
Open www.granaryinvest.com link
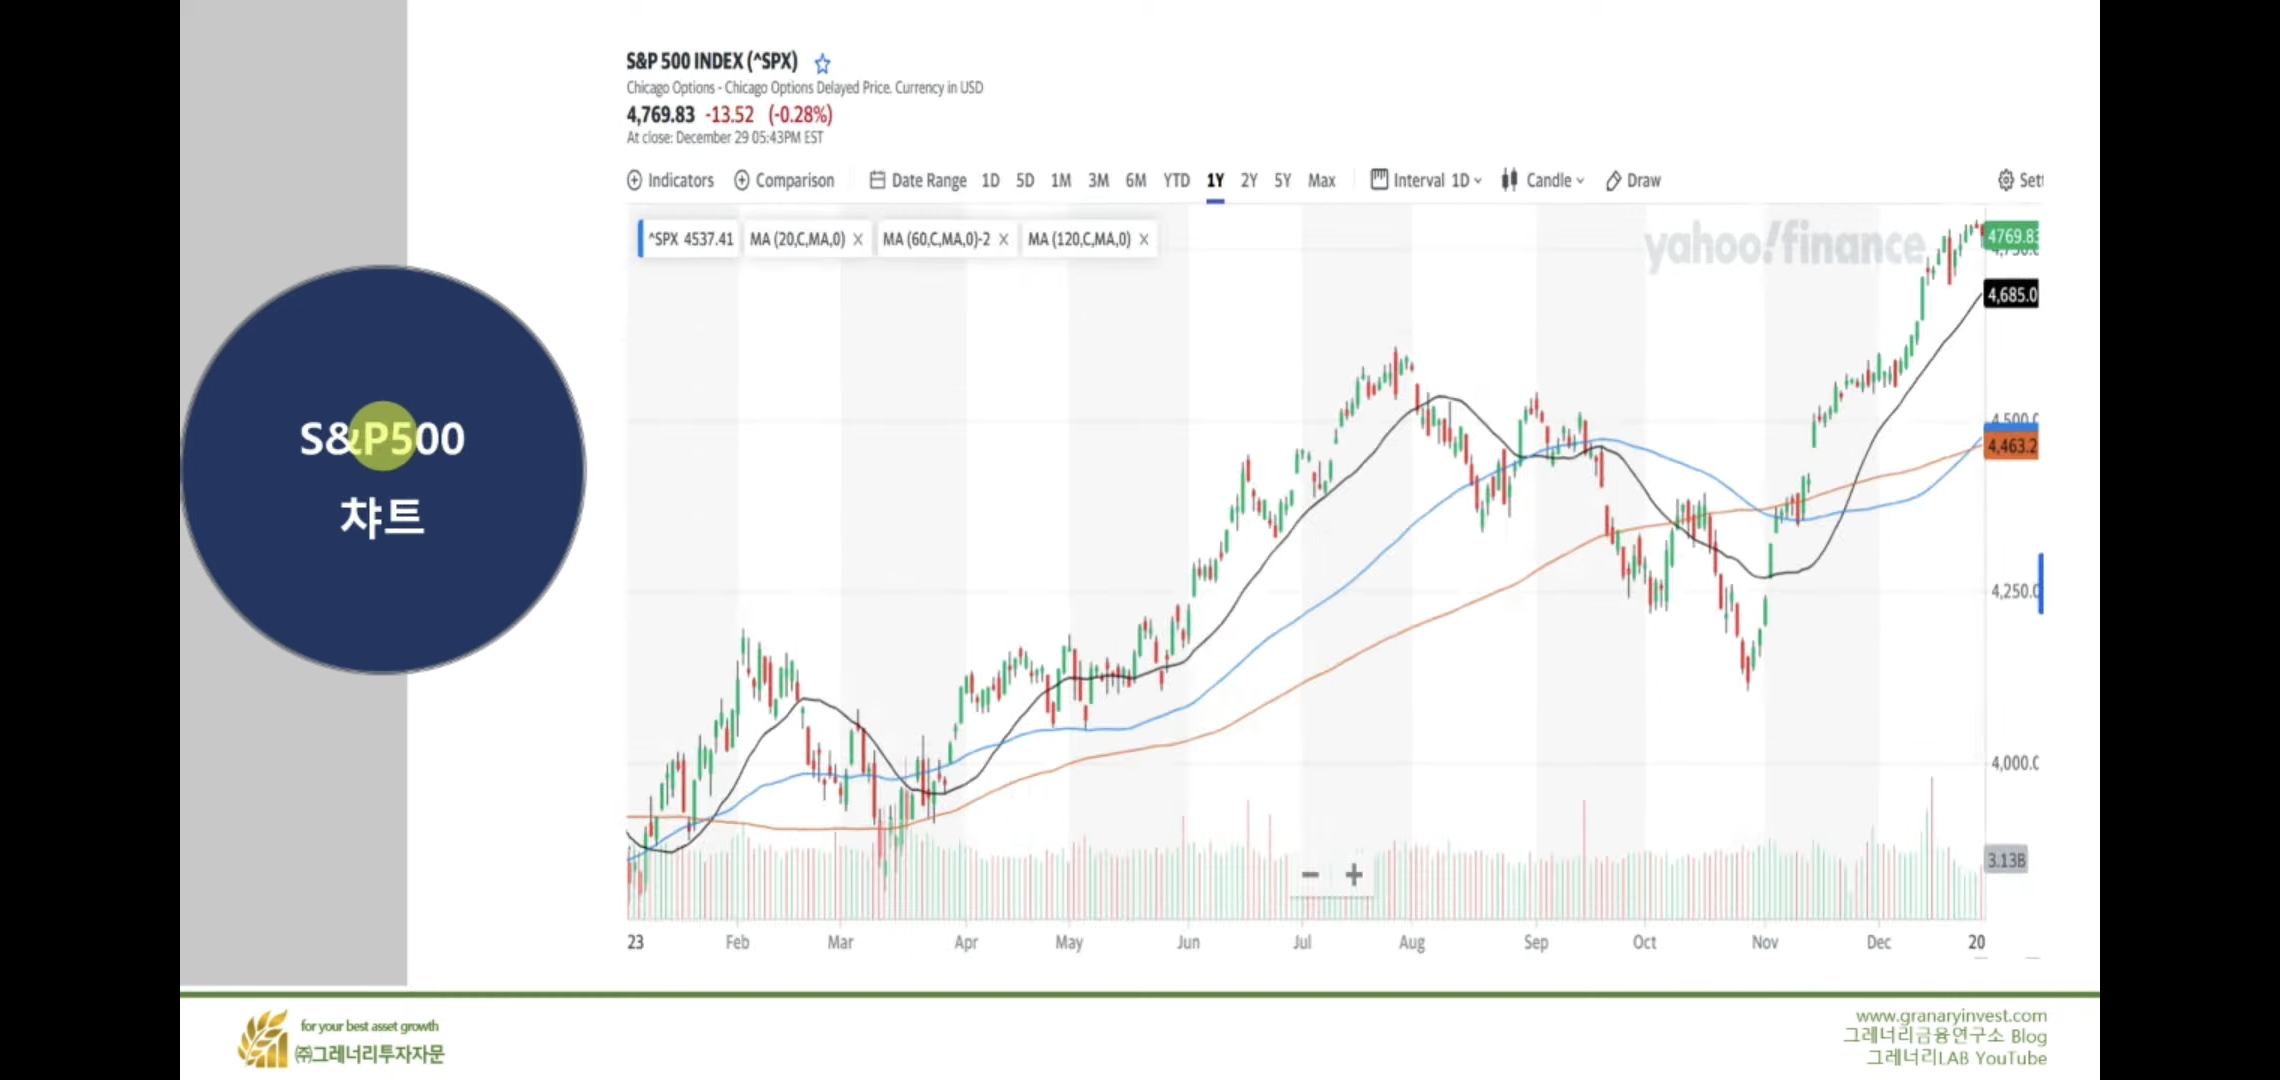point(1951,1016)
